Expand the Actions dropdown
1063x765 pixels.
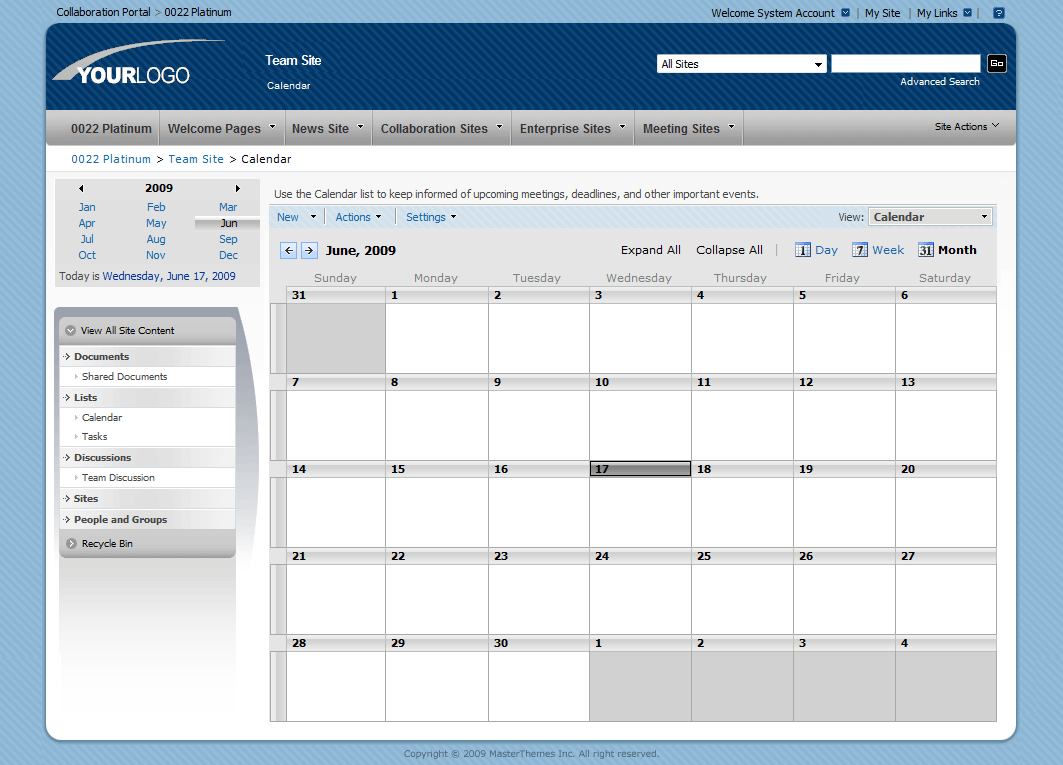pyautogui.click(x=358, y=216)
